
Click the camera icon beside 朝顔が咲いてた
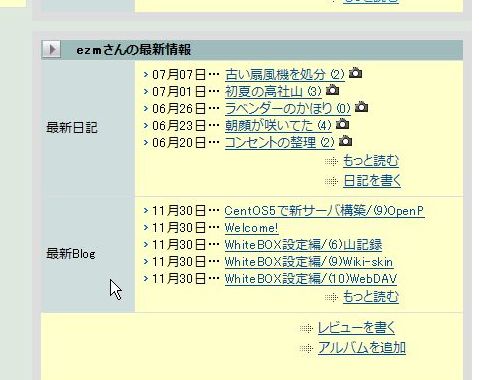[x=342, y=124]
